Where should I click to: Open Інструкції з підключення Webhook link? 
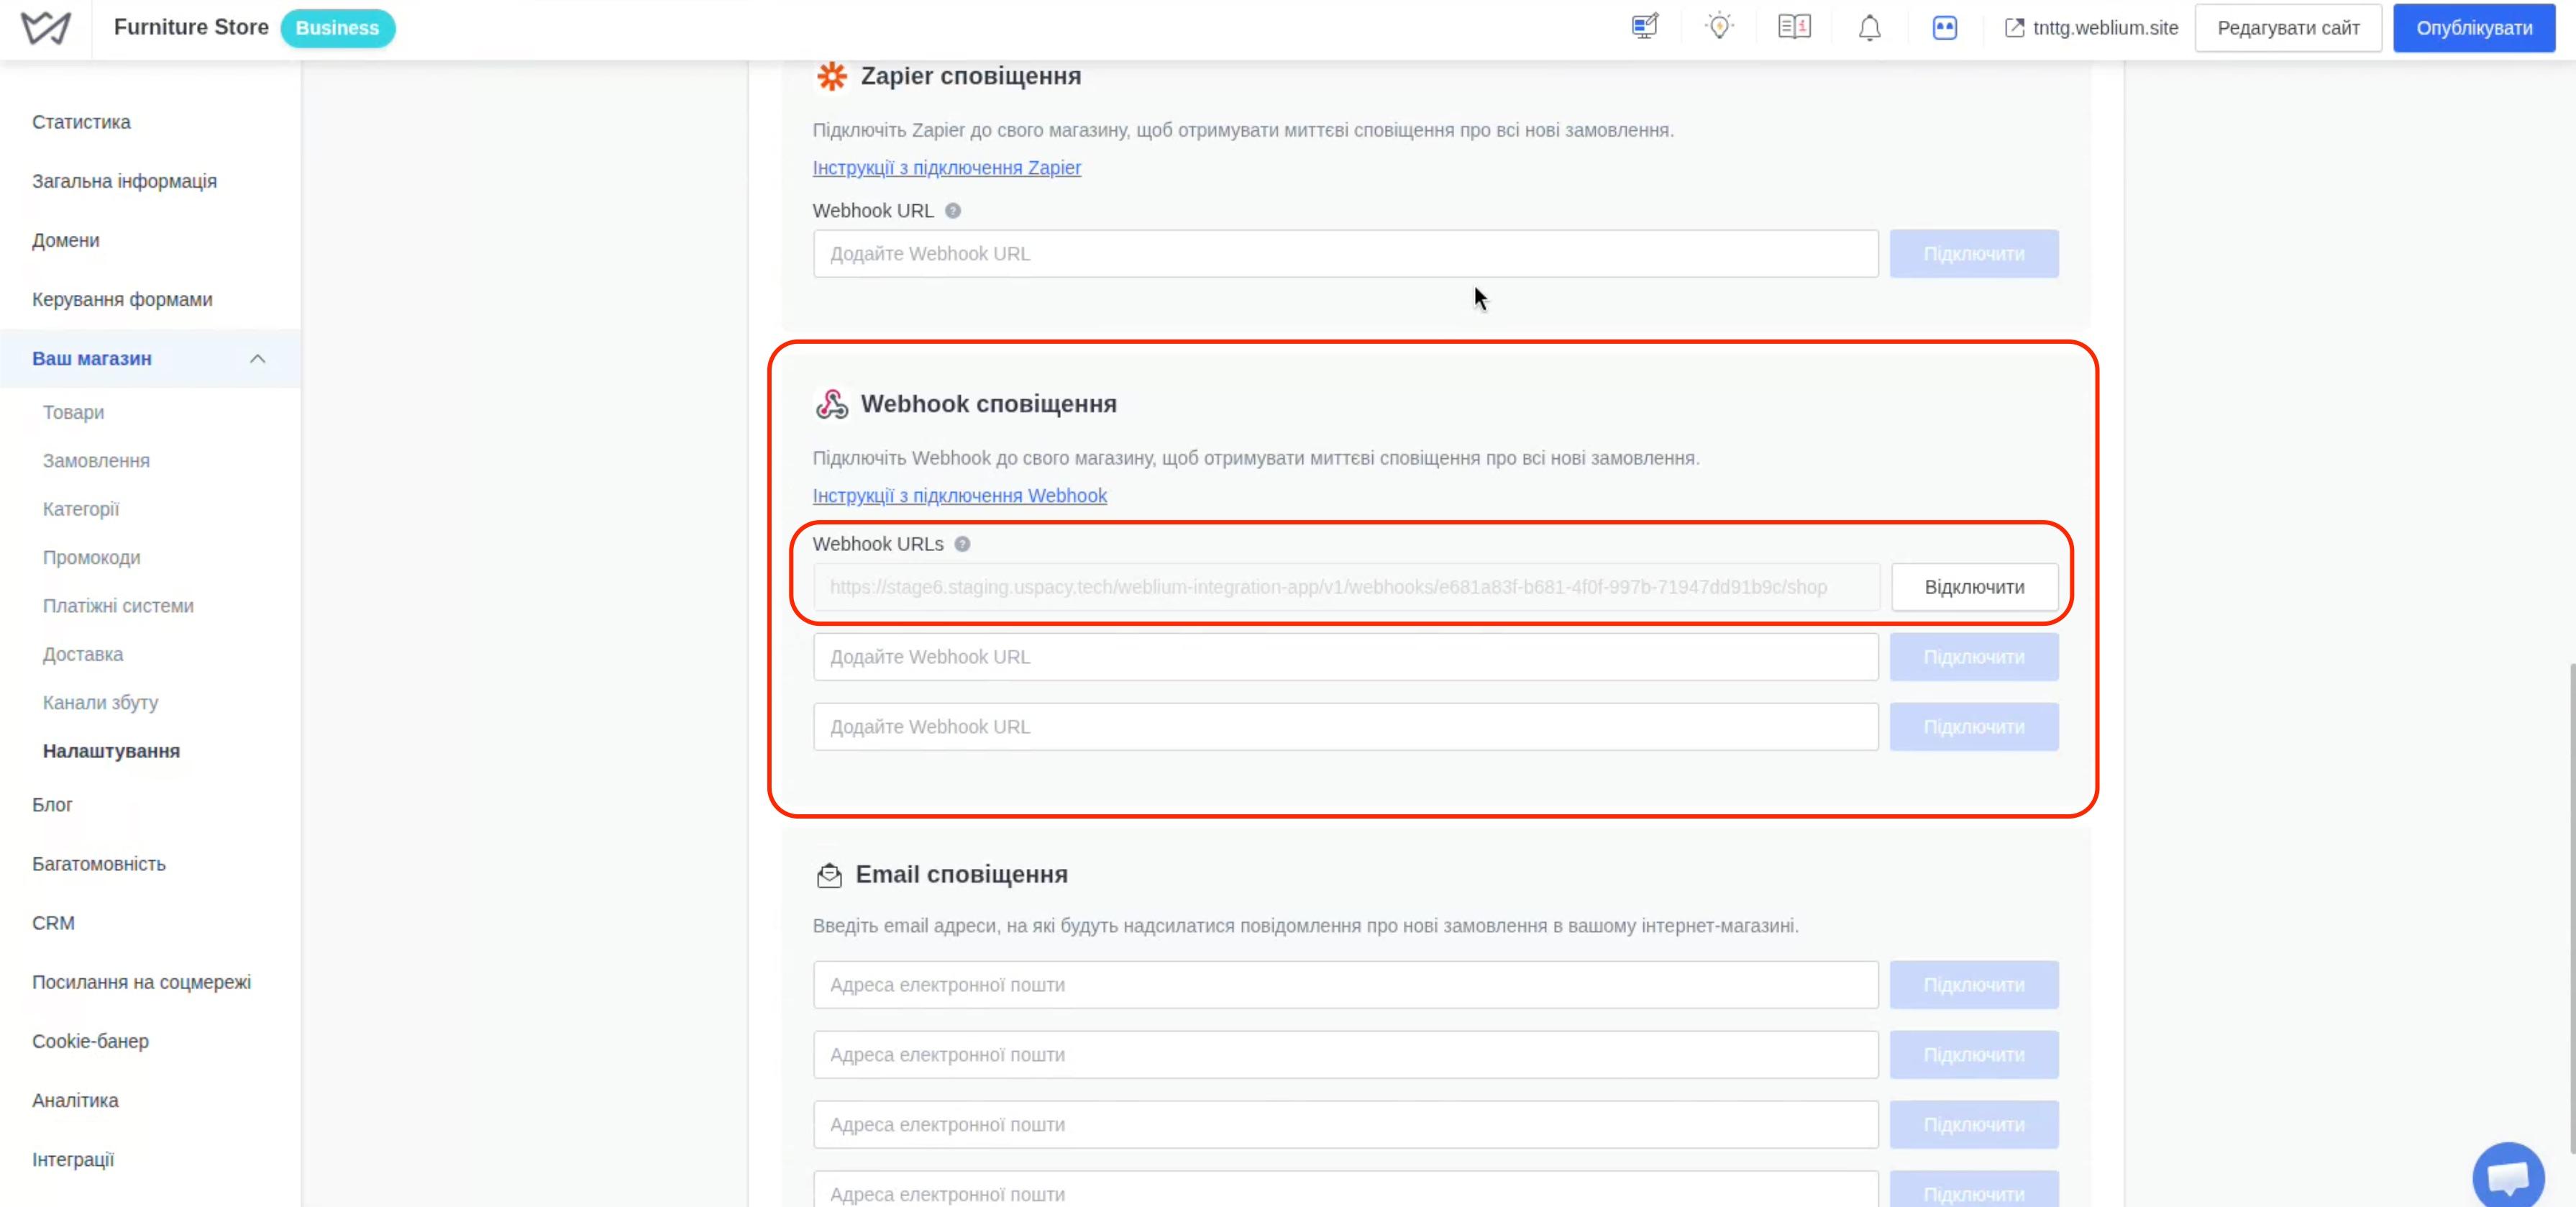[959, 496]
